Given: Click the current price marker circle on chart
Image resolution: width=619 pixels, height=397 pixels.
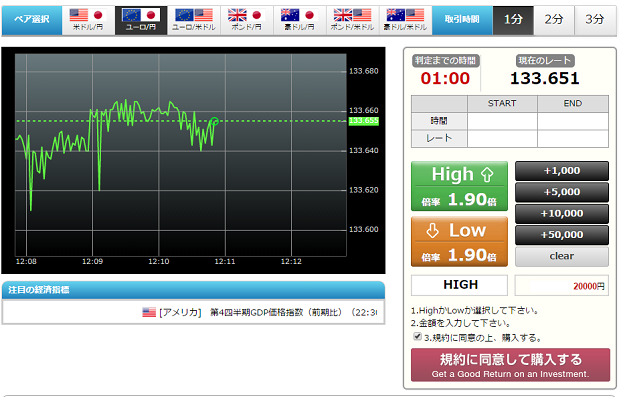Looking at the screenshot, I should pyautogui.click(x=214, y=121).
